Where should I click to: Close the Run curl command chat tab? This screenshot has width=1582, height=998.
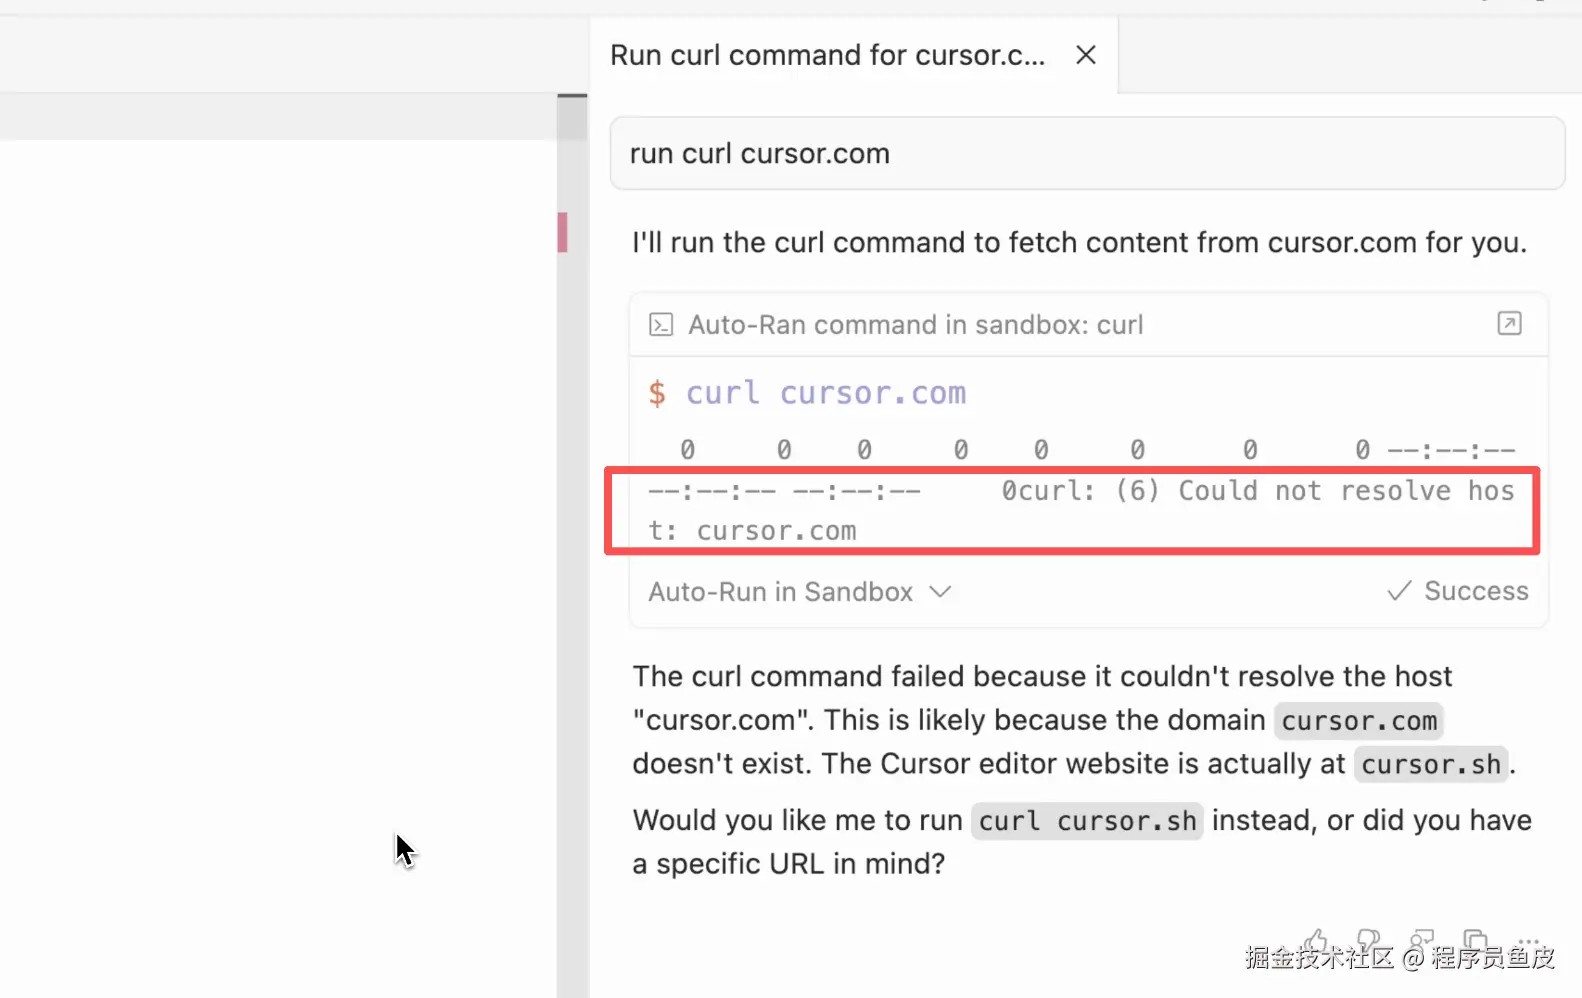pyautogui.click(x=1085, y=55)
